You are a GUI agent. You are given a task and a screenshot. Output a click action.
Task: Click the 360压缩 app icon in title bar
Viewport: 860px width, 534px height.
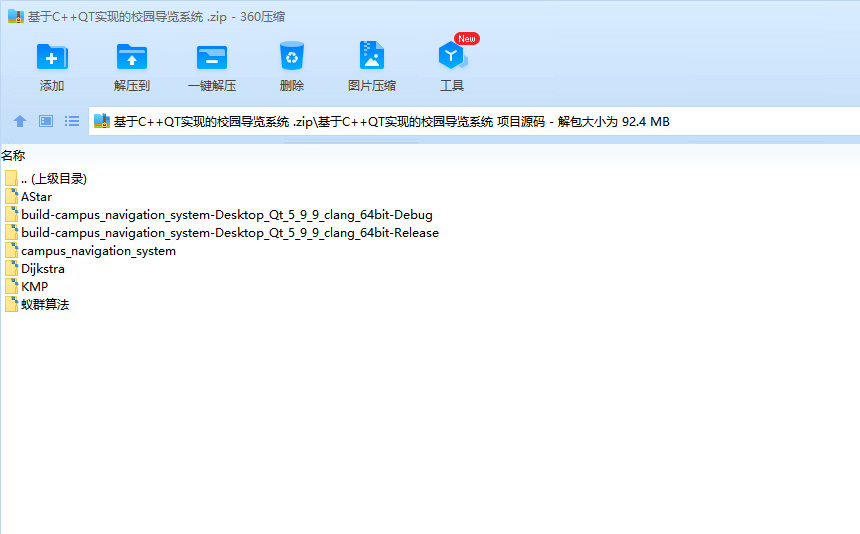16,16
